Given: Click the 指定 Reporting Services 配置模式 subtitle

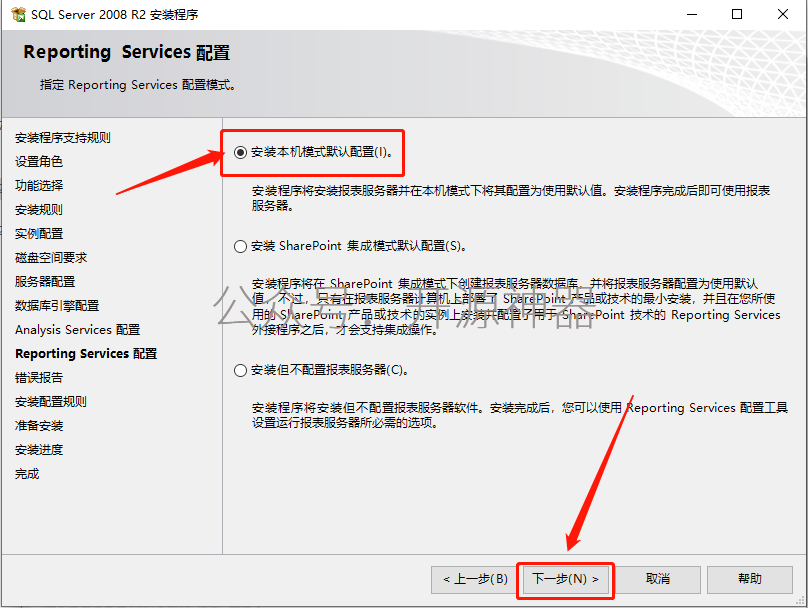Looking at the screenshot, I should pyautogui.click(x=138, y=85).
